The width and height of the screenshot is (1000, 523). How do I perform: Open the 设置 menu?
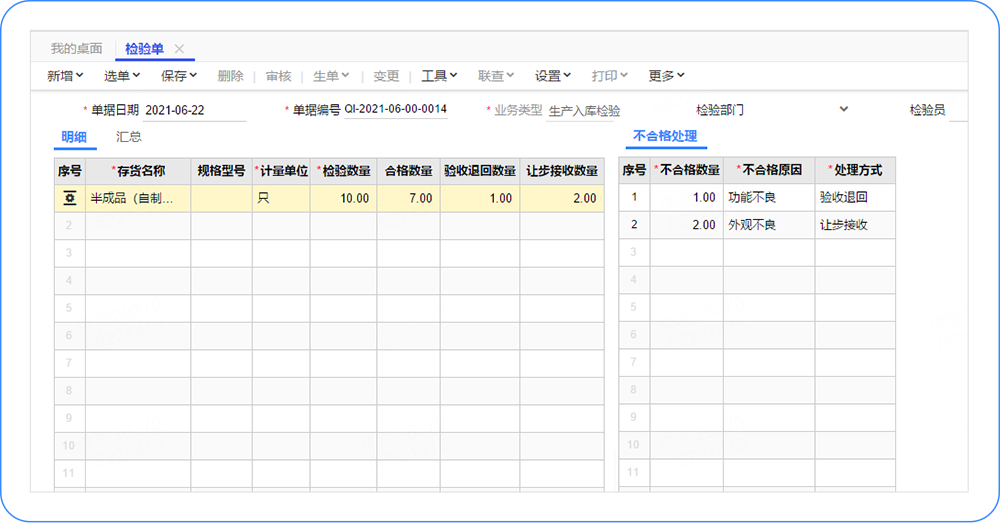[x=552, y=76]
